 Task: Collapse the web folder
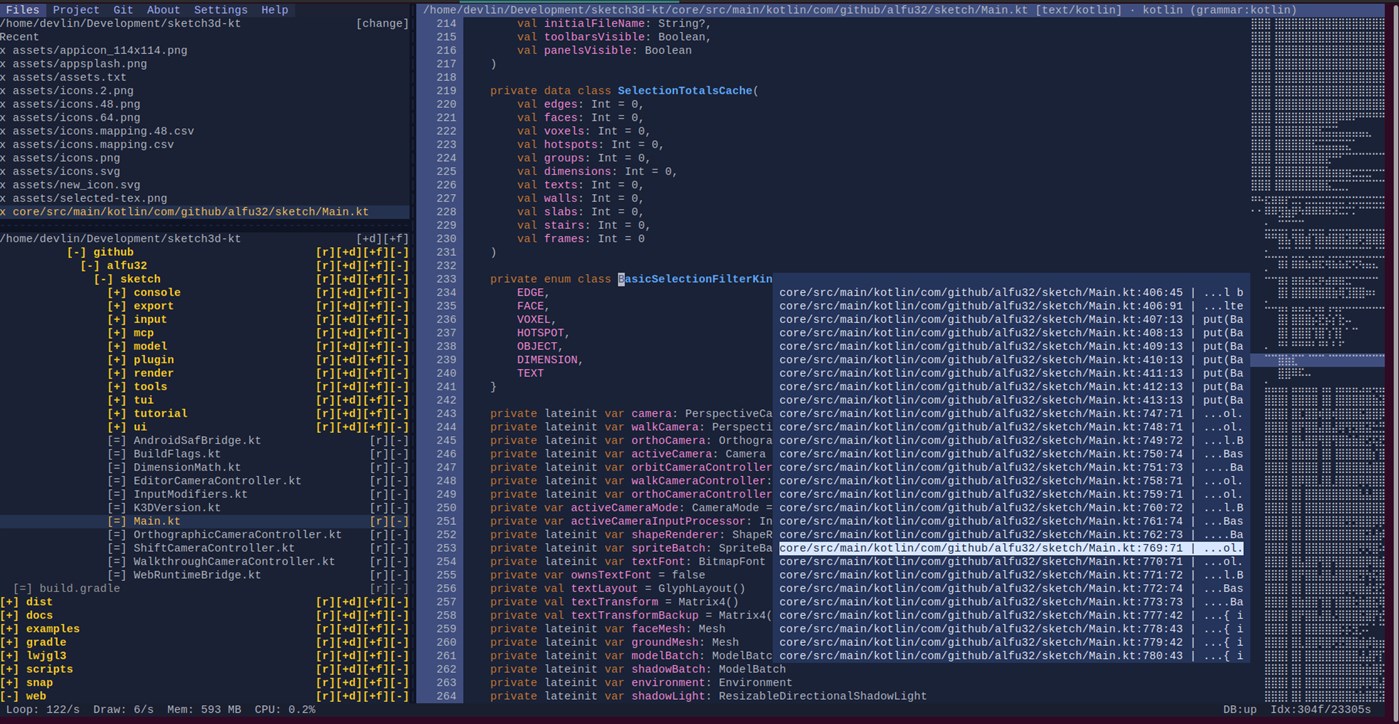point(10,696)
